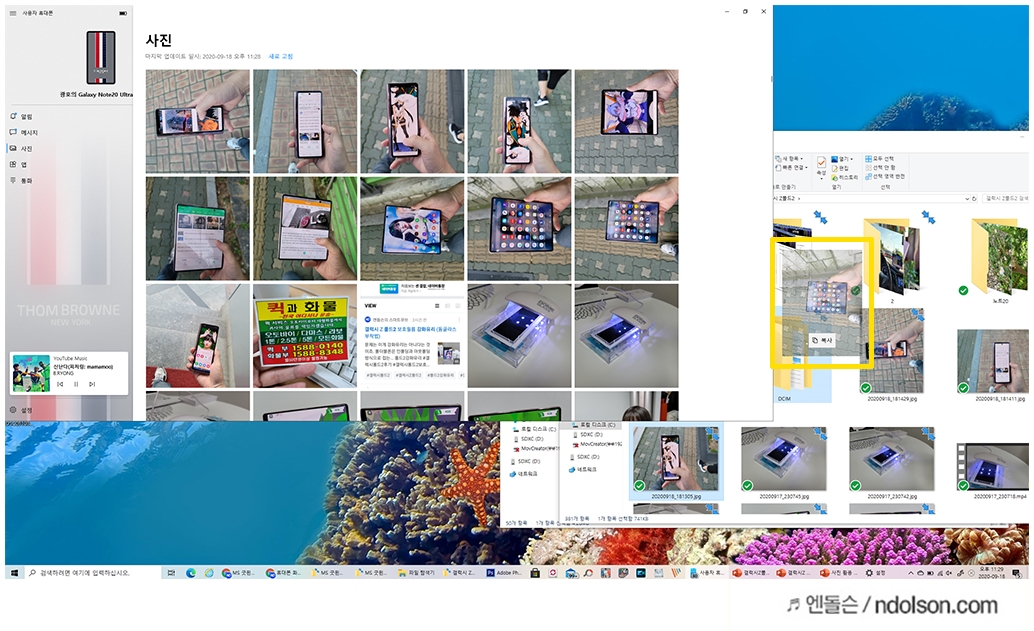This screenshot has height=631, width=1034.
Task: Click the Explorer address bar refresh icon
Action: pos(975,198)
